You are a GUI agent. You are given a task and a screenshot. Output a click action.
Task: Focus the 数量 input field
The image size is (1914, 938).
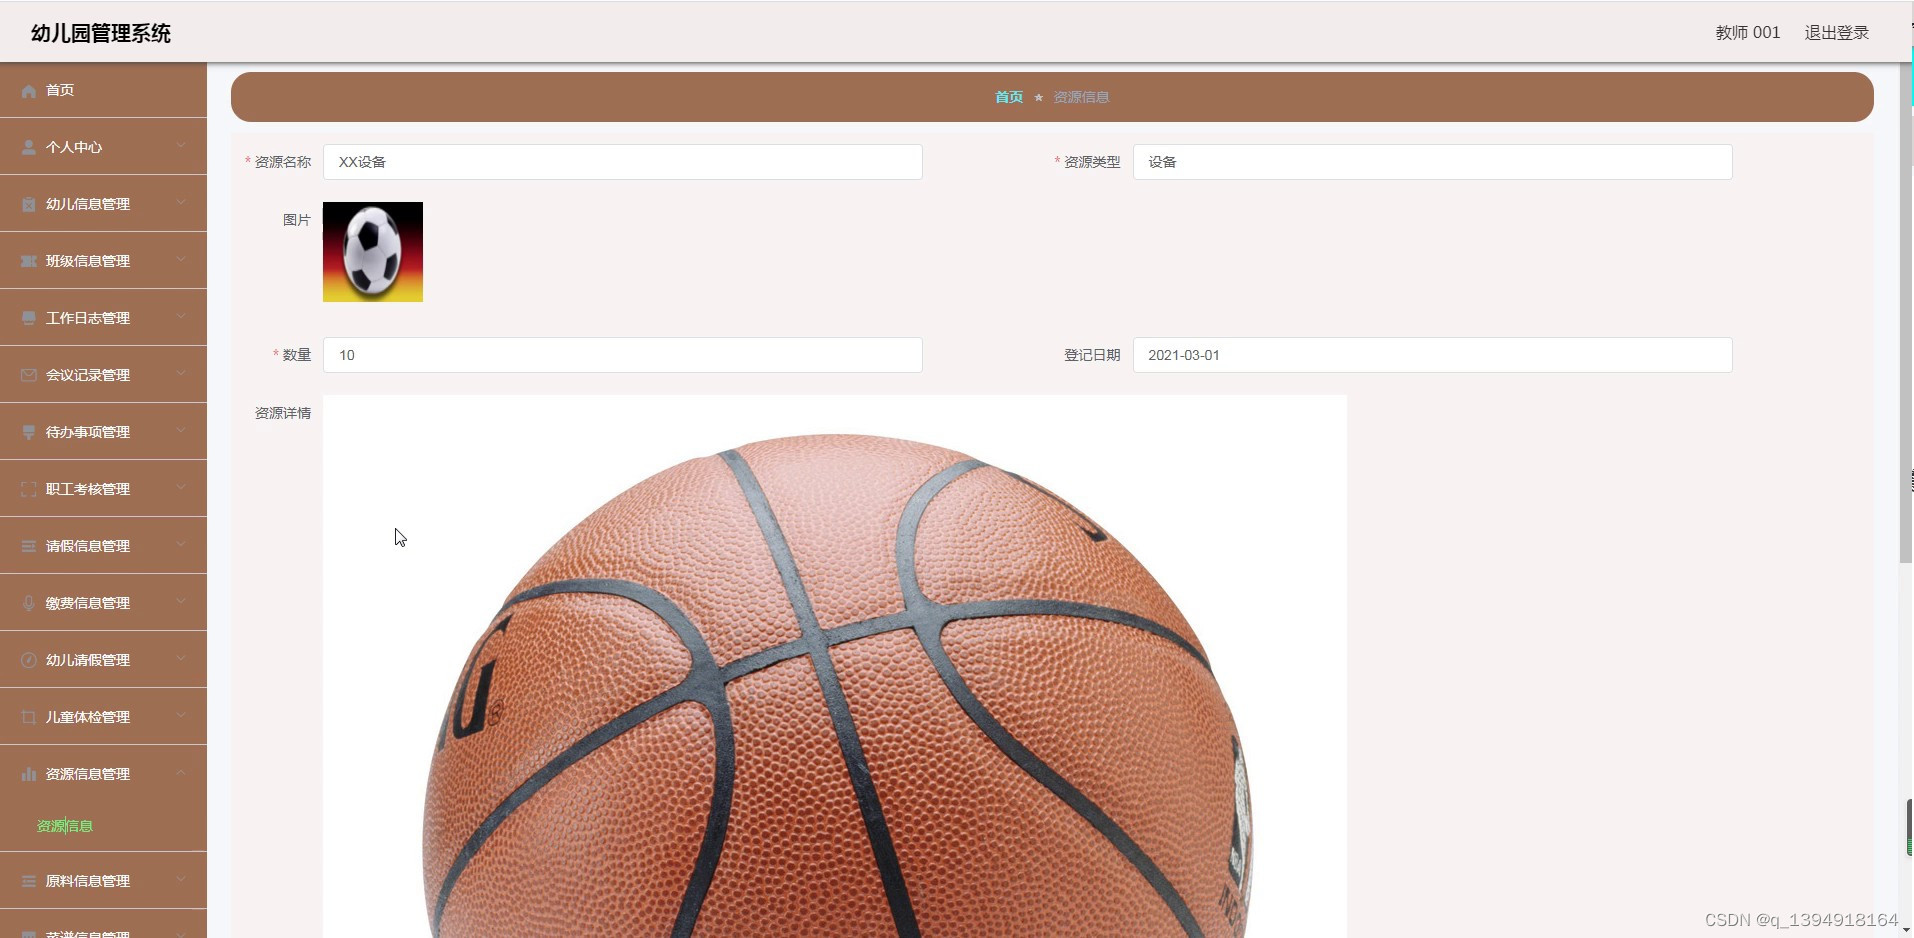[622, 355]
